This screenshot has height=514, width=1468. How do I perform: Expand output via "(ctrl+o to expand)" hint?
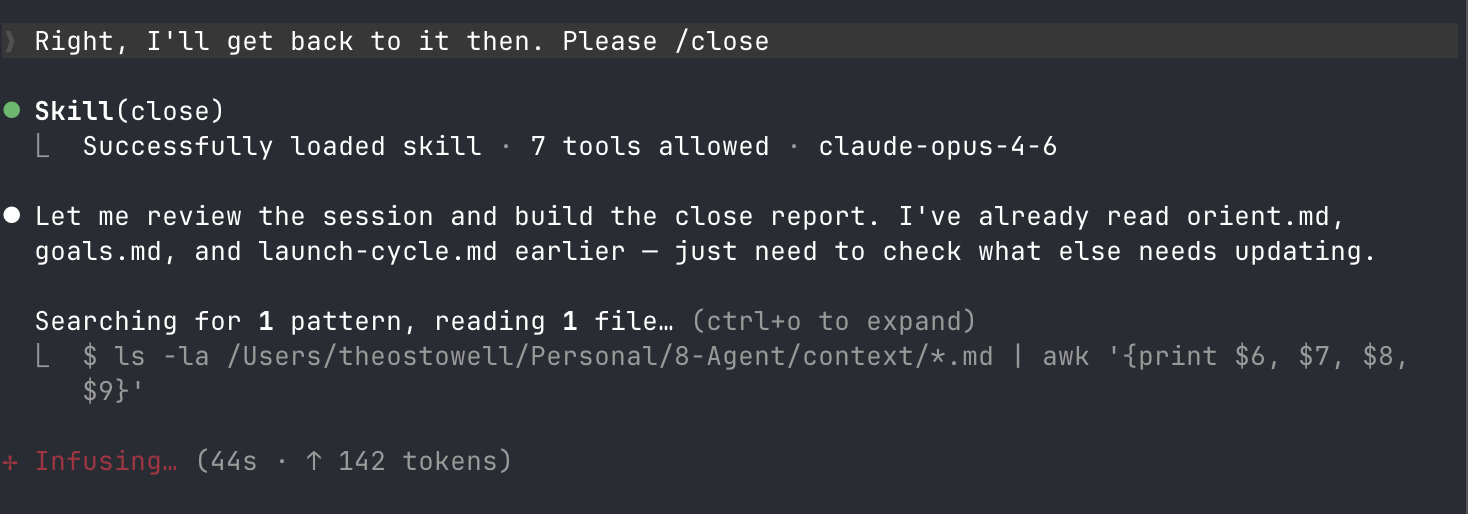pyautogui.click(x=832, y=322)
